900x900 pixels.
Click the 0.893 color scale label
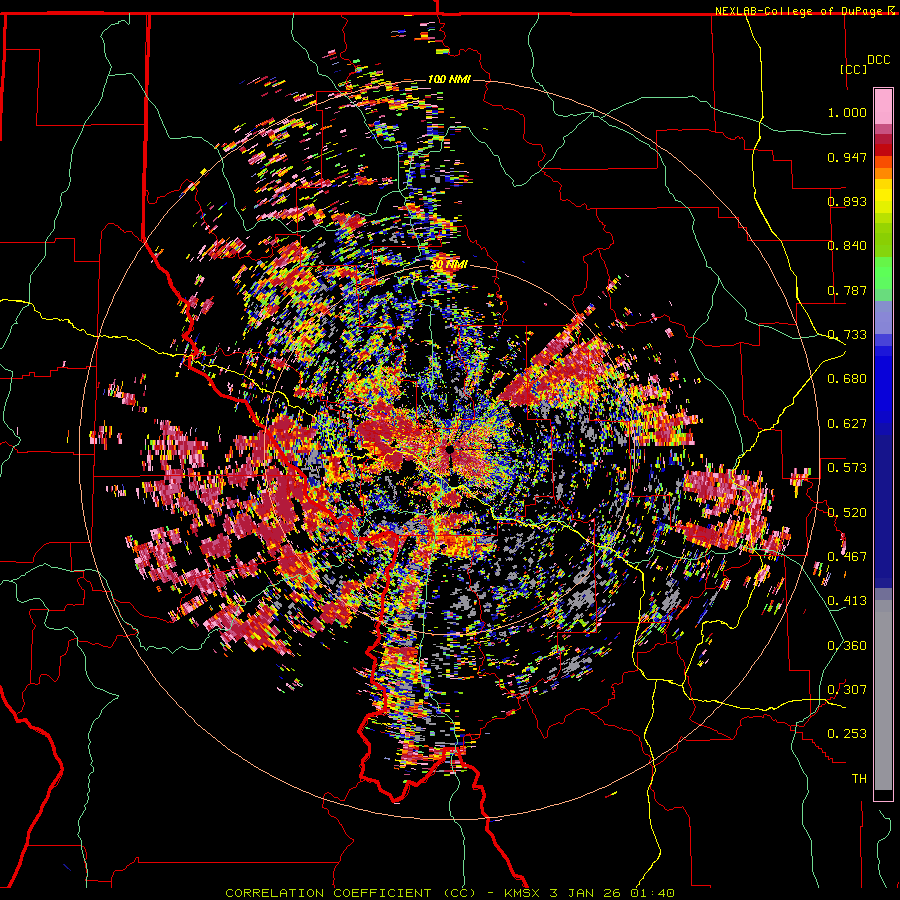(x=847, y=201)
